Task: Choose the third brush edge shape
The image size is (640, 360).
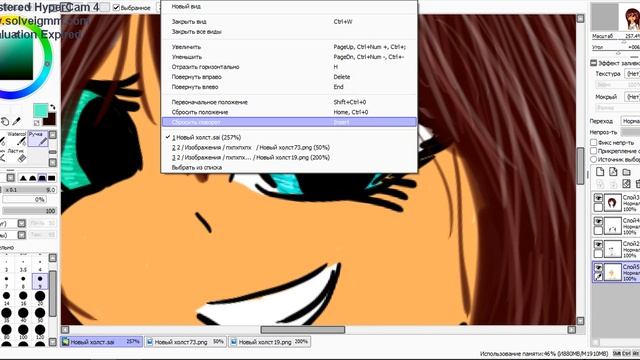Action: pyautogui.click(x=42, y=178)
